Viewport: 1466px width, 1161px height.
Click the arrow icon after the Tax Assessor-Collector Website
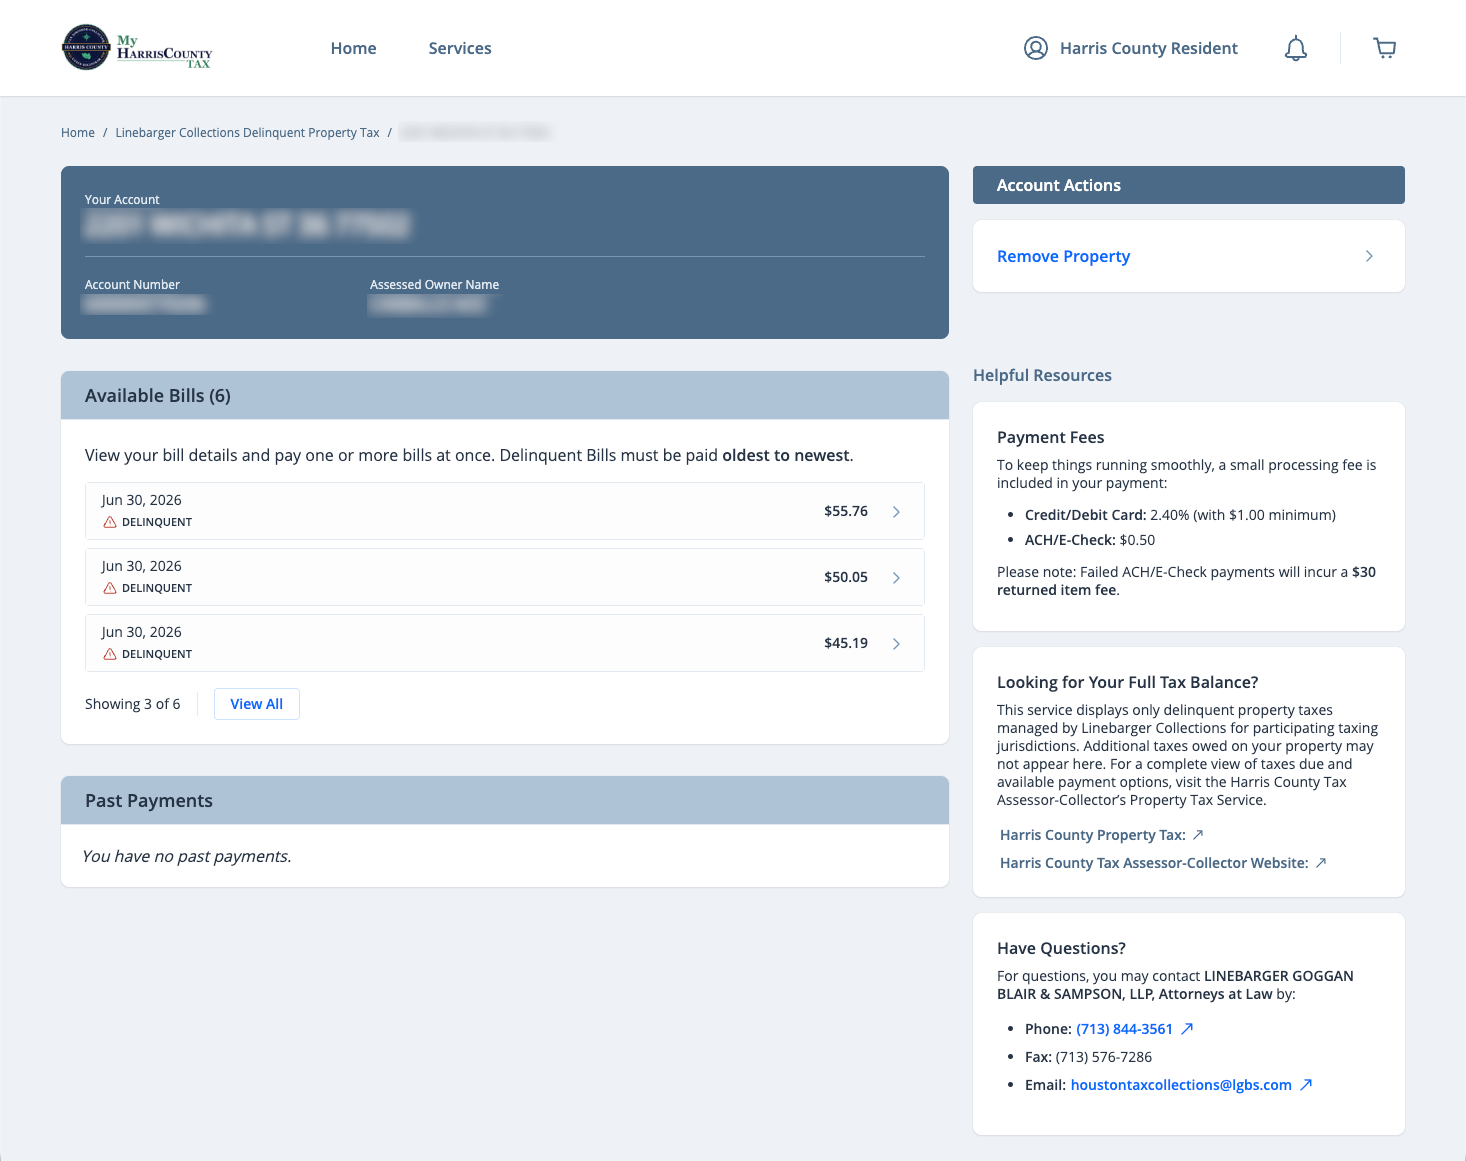(1321, 863)
